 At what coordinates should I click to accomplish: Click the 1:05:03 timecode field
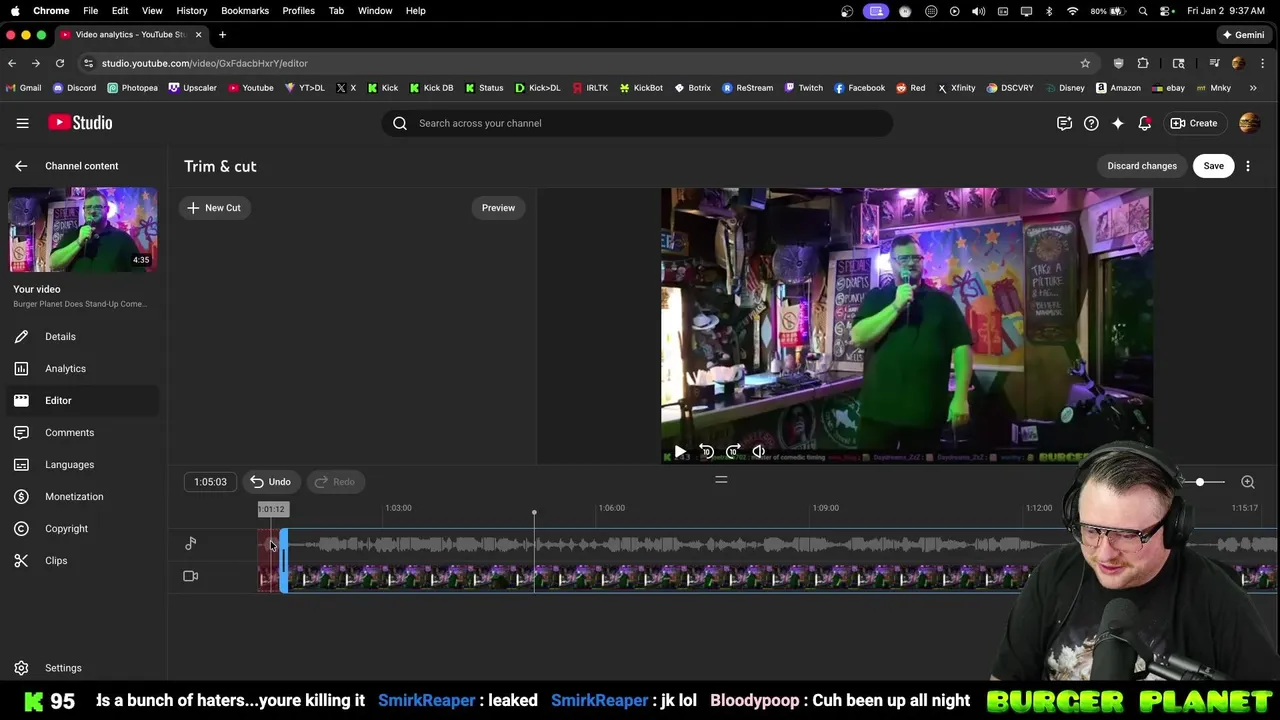click(210, 482)
